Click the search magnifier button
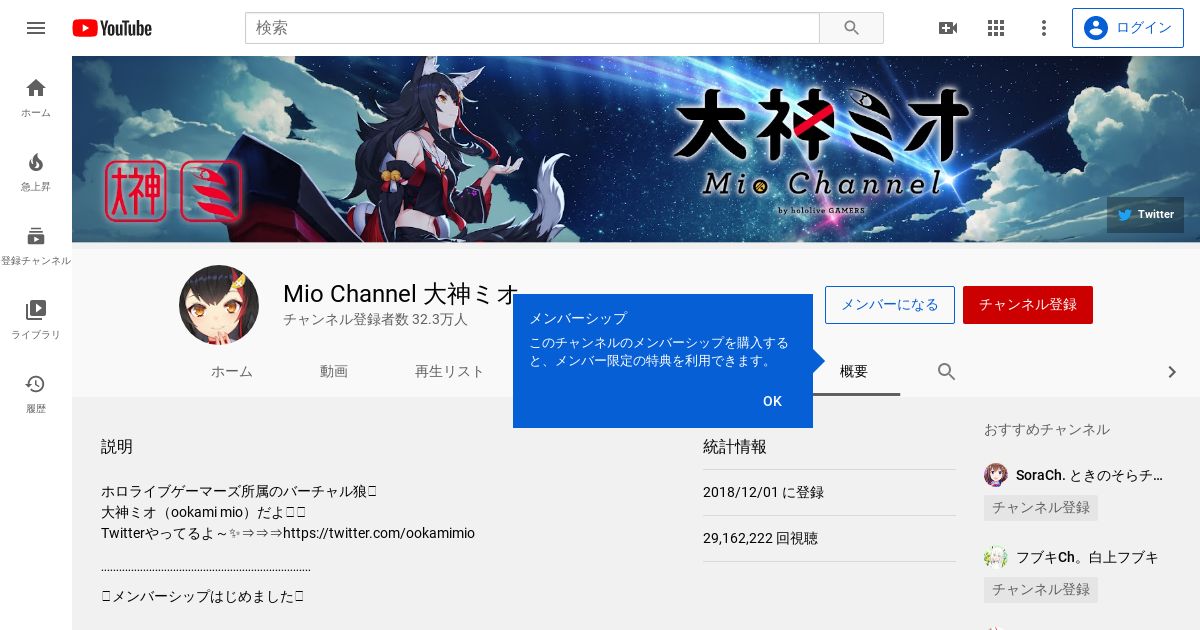 click(x=851, y=28)
